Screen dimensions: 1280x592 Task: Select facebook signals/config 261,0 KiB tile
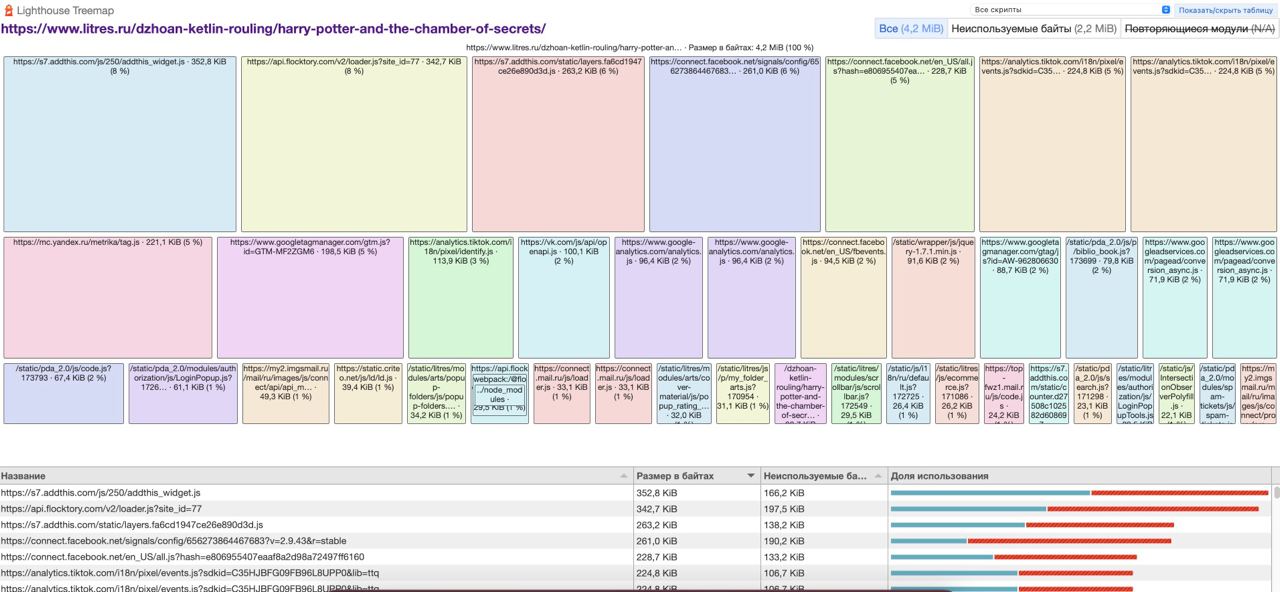tap(735, 144)
